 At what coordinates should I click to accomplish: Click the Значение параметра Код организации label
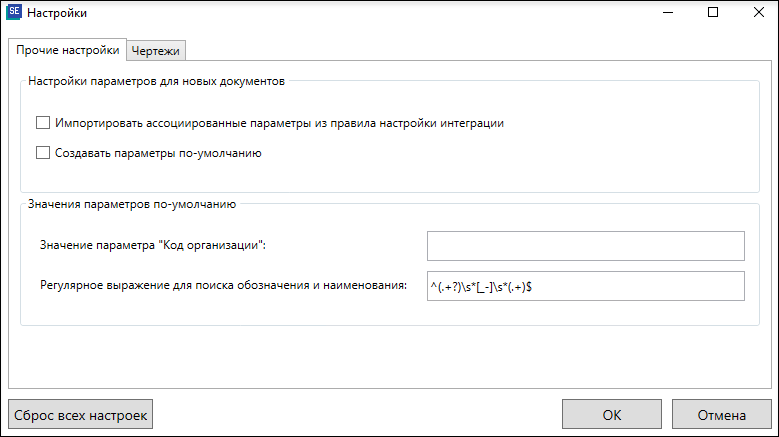pos(153,245)
